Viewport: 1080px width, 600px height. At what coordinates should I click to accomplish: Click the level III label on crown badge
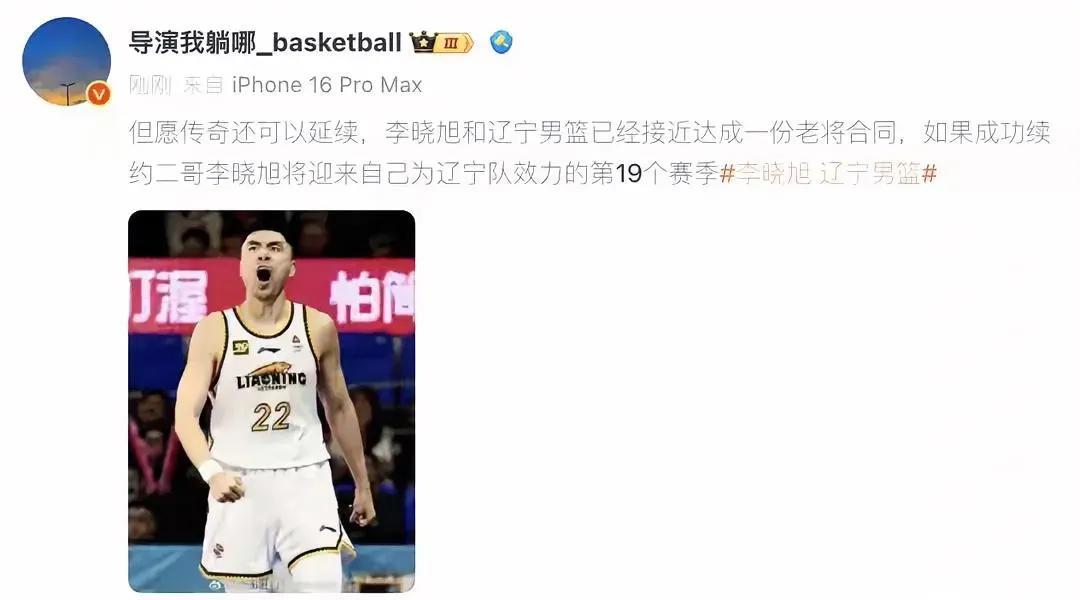click(x=452, y=43)
